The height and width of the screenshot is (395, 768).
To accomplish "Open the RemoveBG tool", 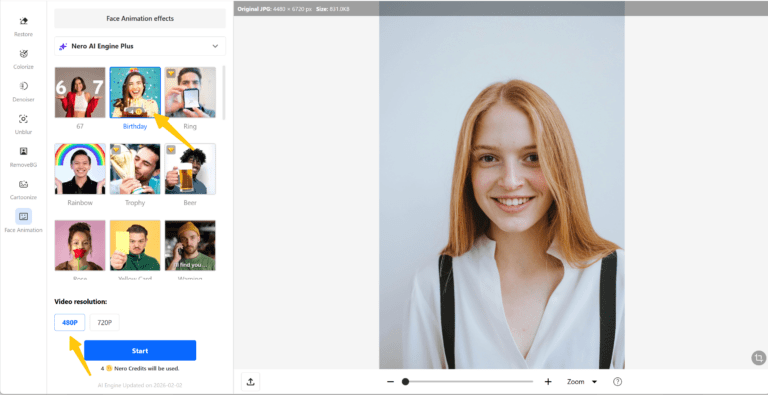I will coord(24,156).
